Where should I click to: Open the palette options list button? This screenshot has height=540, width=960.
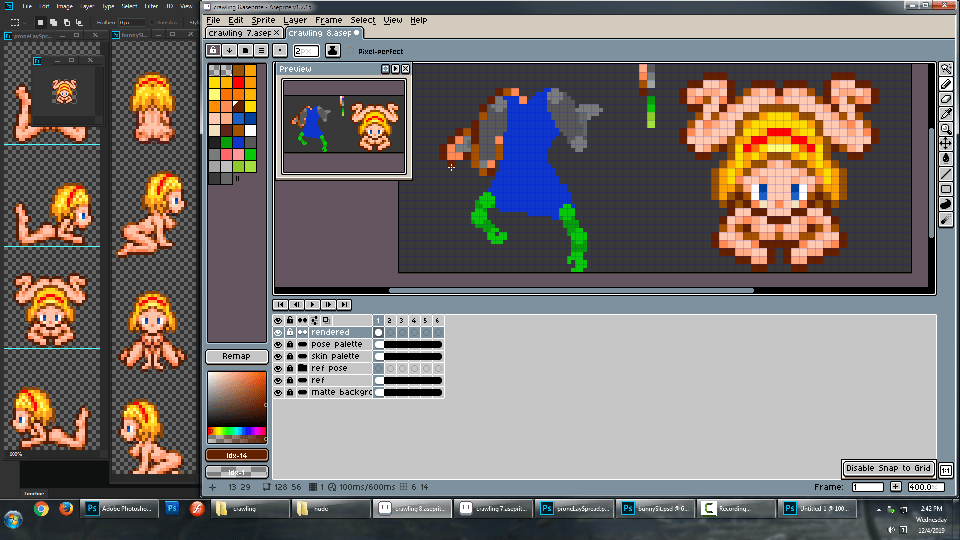[261, 50]
